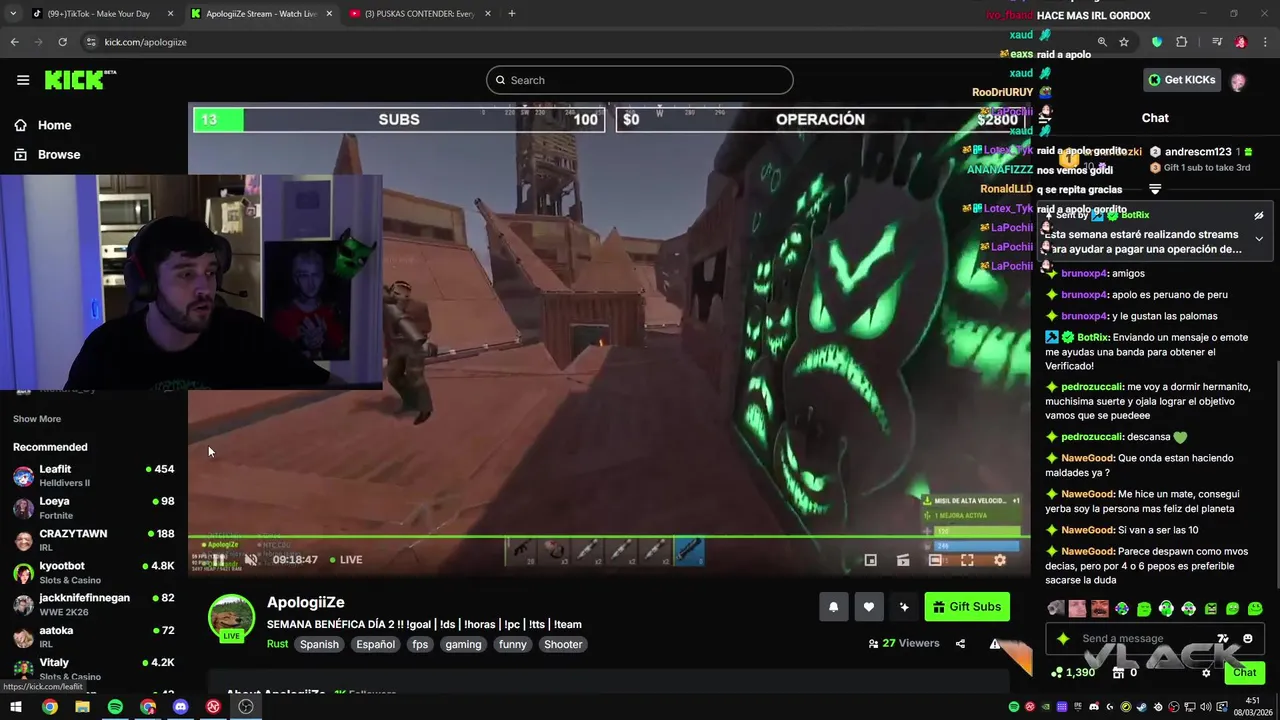This screenshot has width=1280, height=720.
Task: Select the fps tag
Action: pos(420,644)
